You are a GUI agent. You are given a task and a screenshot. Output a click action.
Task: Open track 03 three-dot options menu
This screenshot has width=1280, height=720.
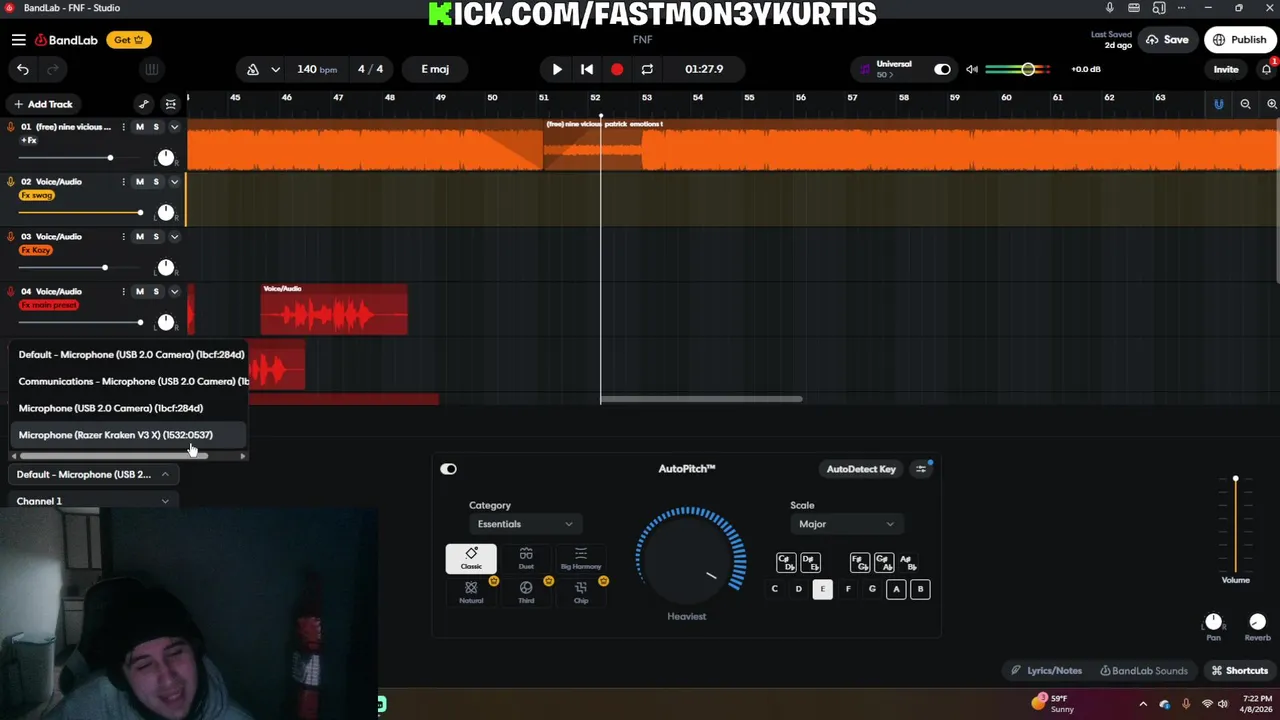(x=123, y=237)
